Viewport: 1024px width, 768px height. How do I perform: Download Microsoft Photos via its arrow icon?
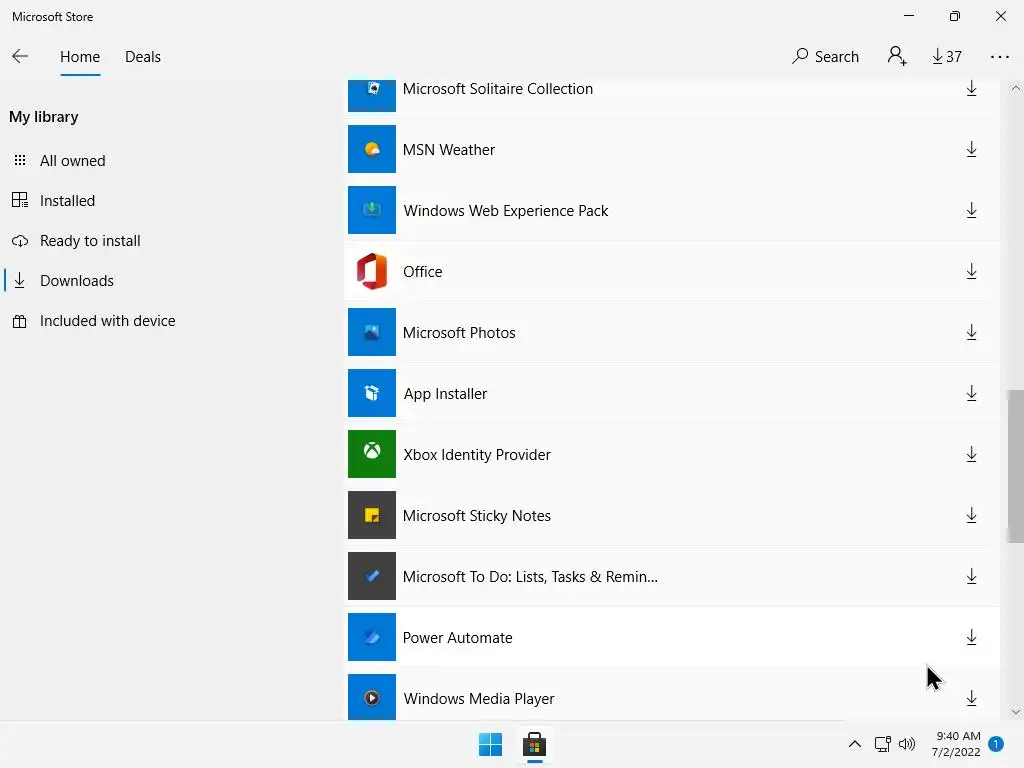[x=971, y=332]
